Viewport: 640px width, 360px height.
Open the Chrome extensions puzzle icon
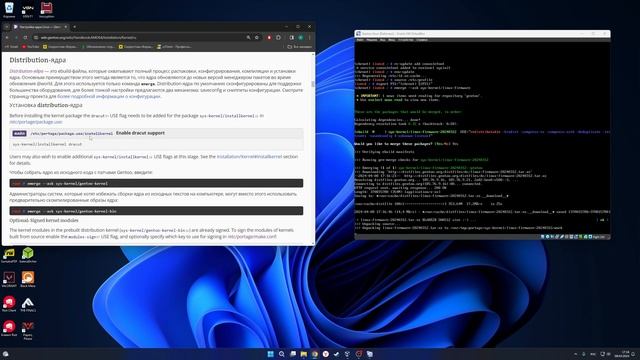pos(278,38)
